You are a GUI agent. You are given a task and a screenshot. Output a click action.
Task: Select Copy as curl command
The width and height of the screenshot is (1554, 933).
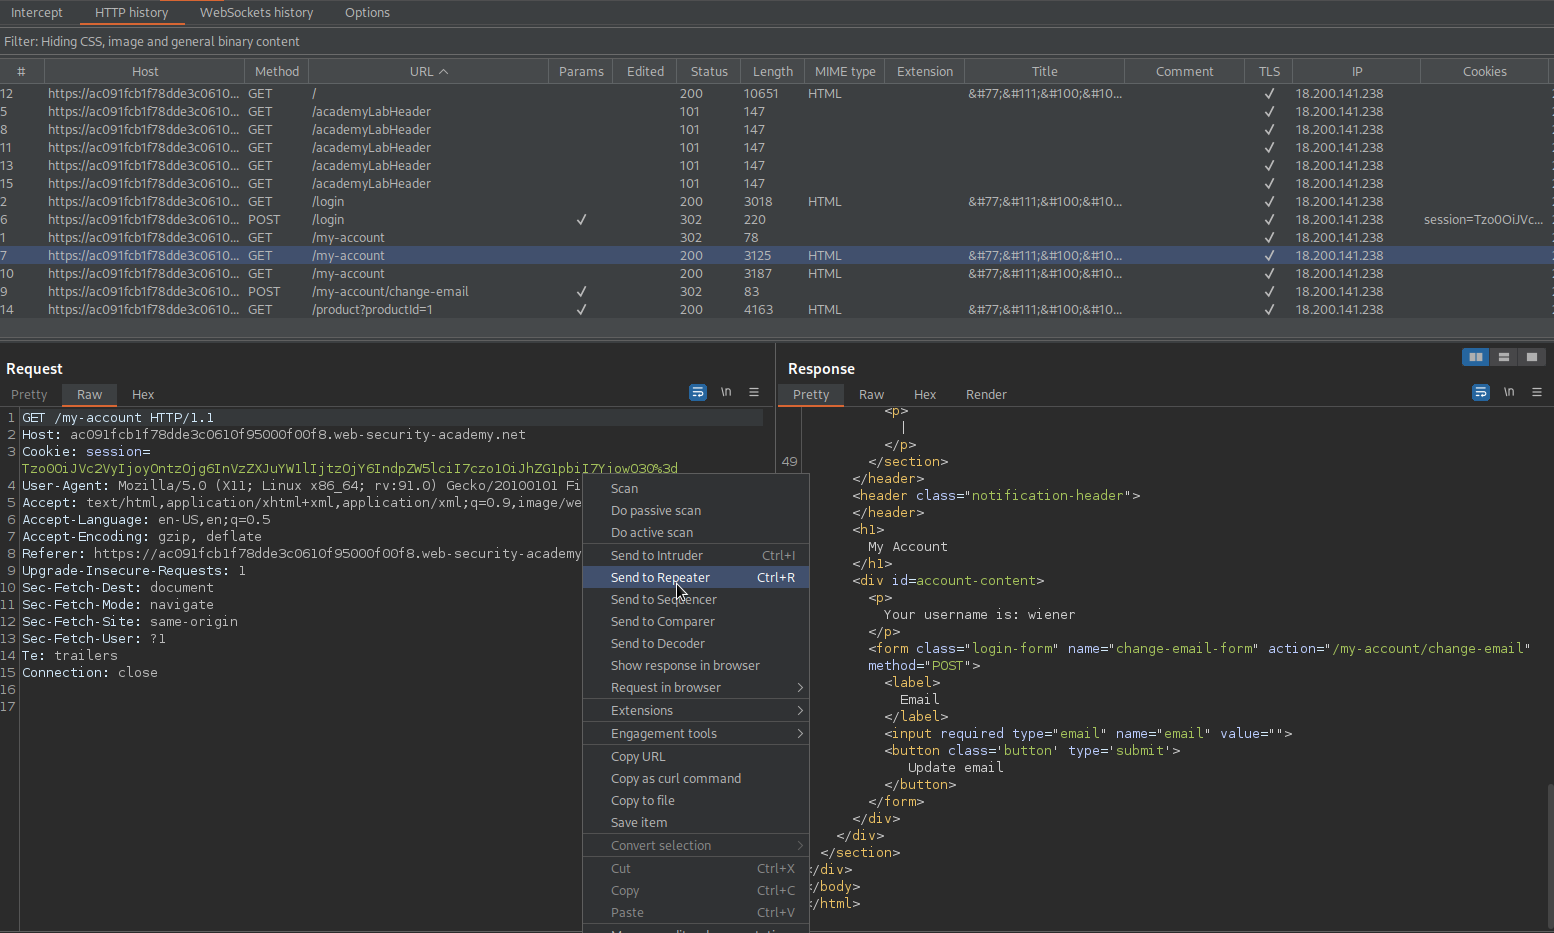click(x=696, y=779)
